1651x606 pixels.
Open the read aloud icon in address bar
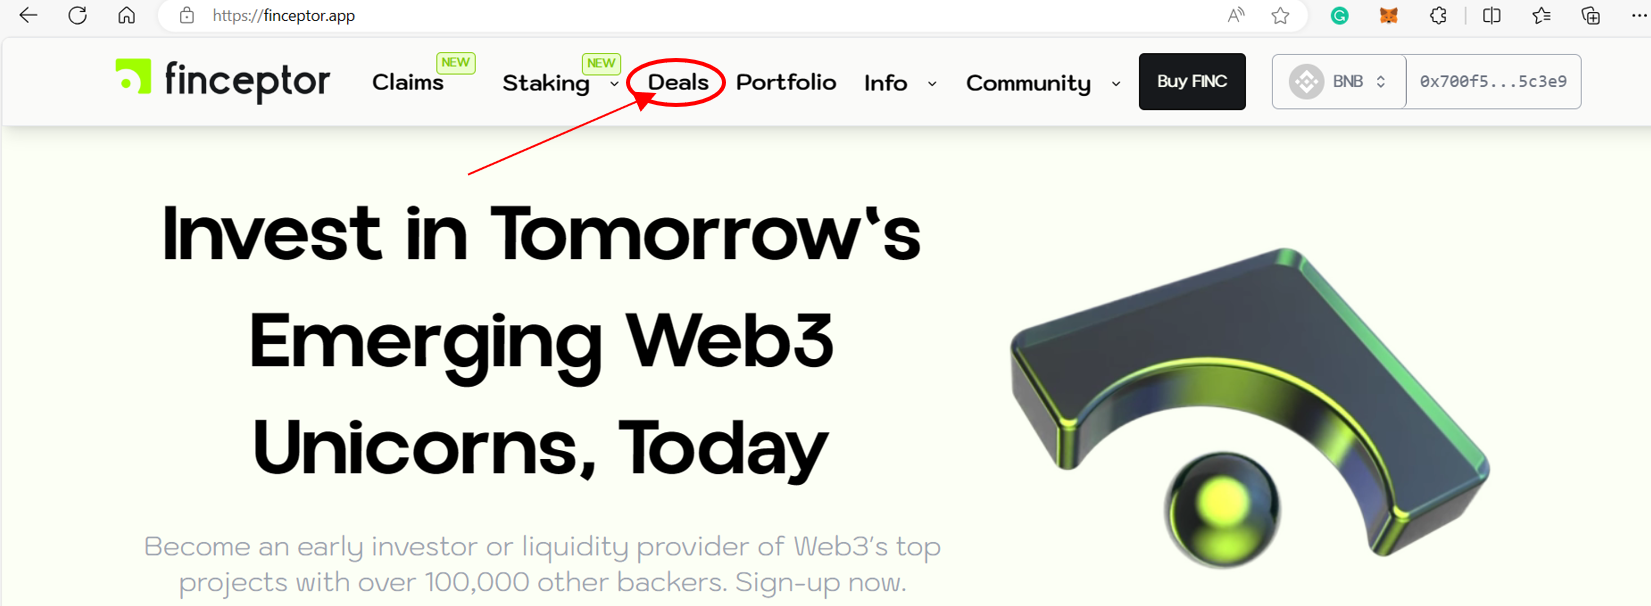click(x=1236, y=15)
